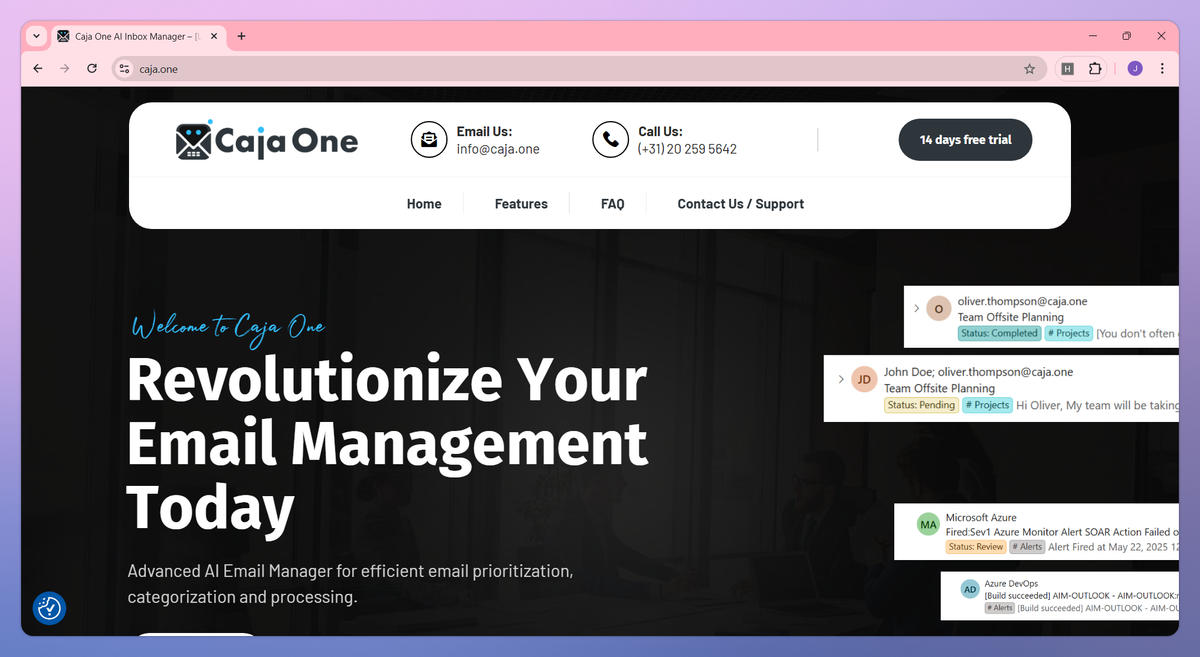
Task: Click the Microsoft Azure sender name
Action: [x=981, y=518]
